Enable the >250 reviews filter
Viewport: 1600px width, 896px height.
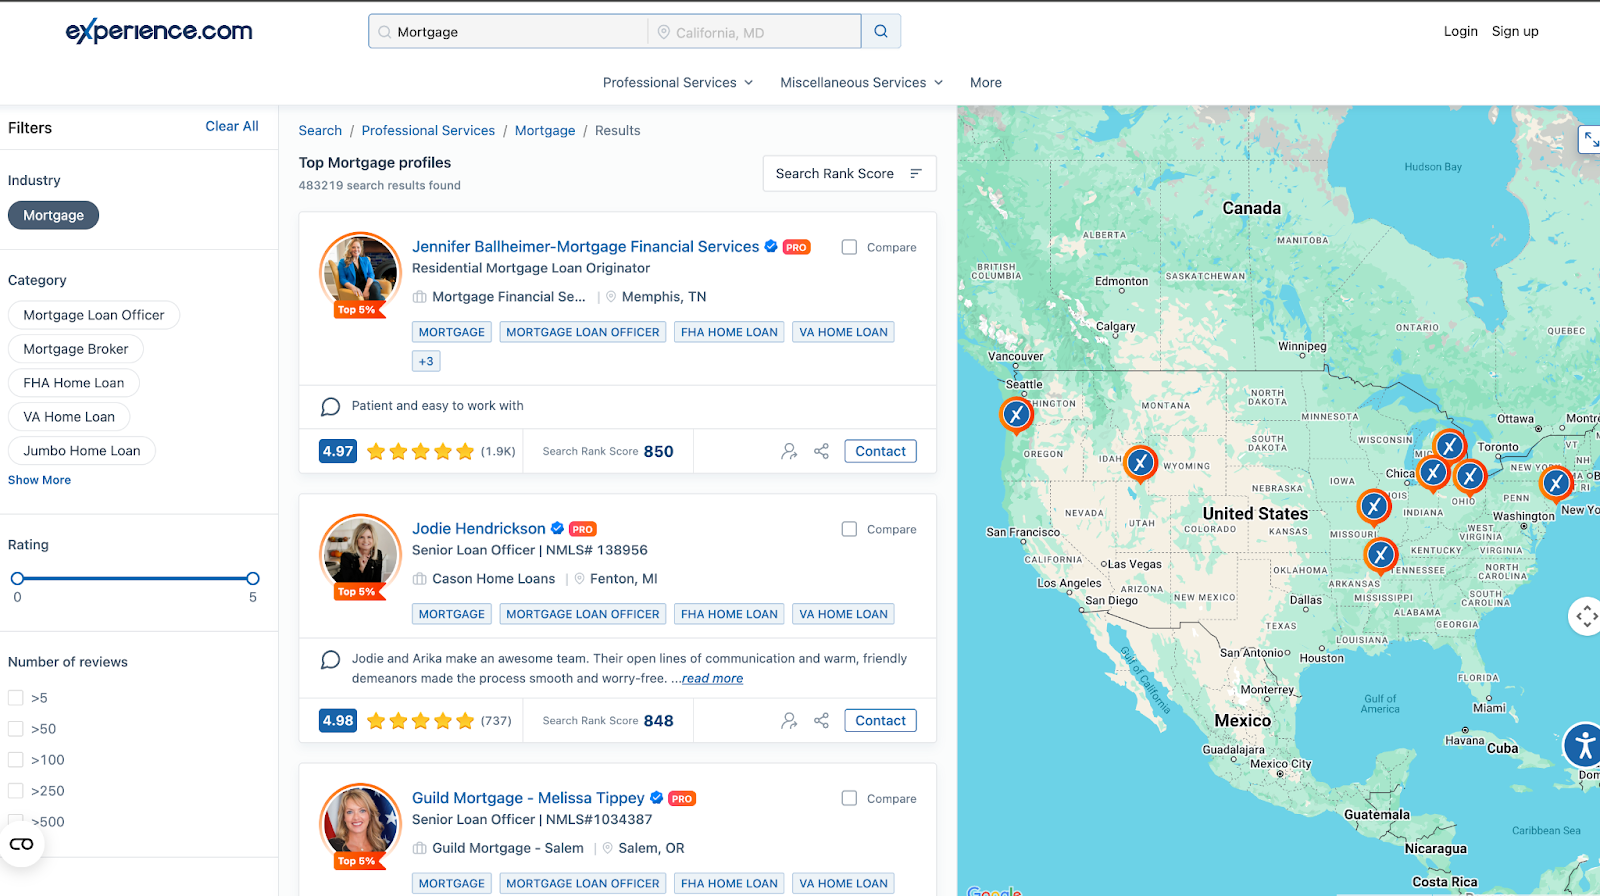16,791
